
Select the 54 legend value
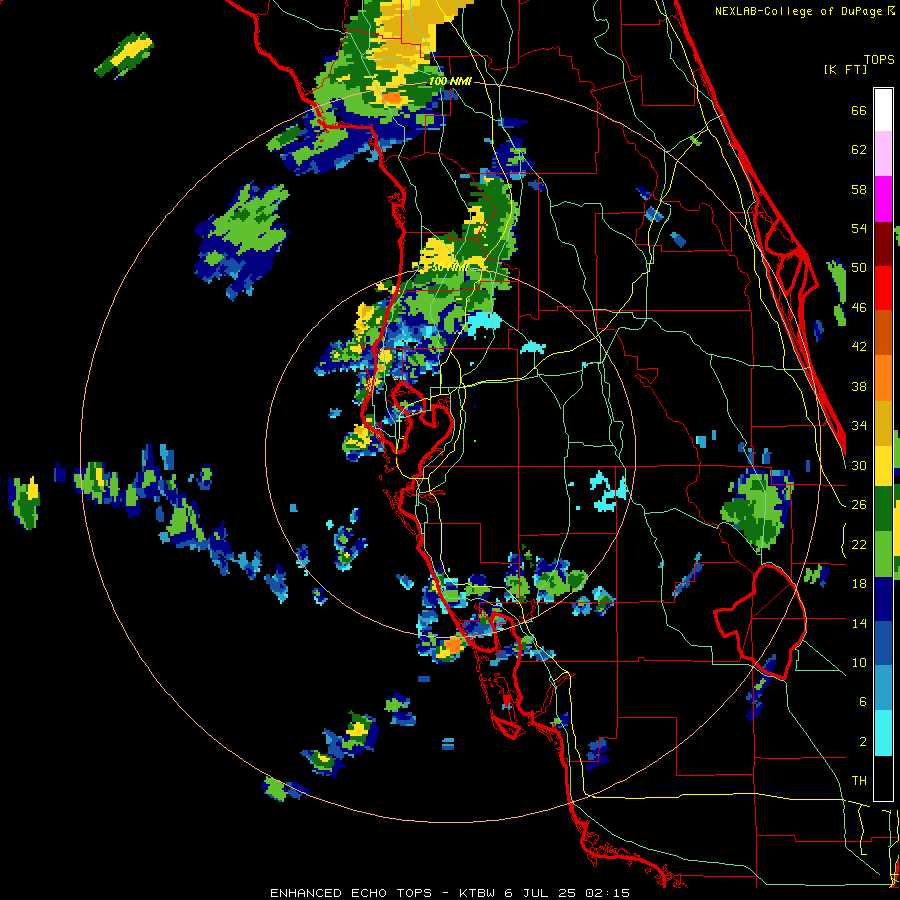(x=859, y=229)
